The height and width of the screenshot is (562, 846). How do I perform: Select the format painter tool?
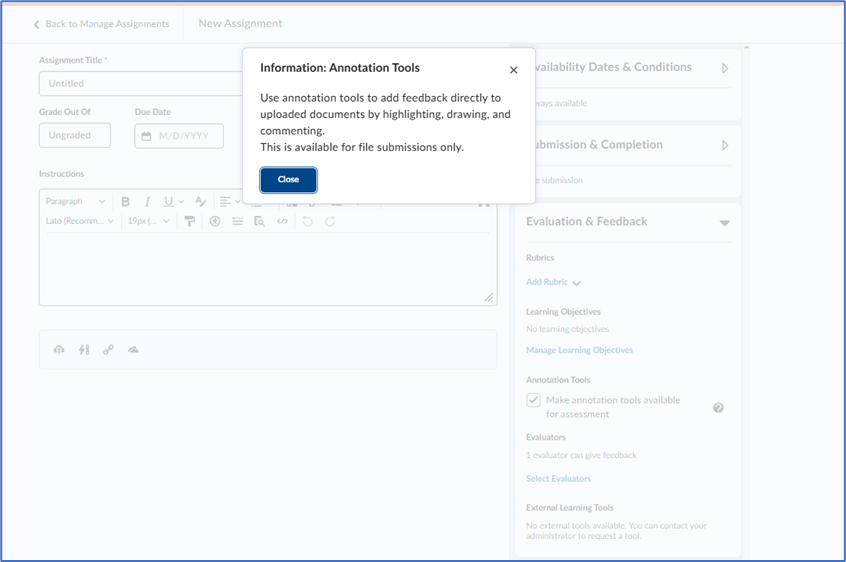click(x=189, y=221)
